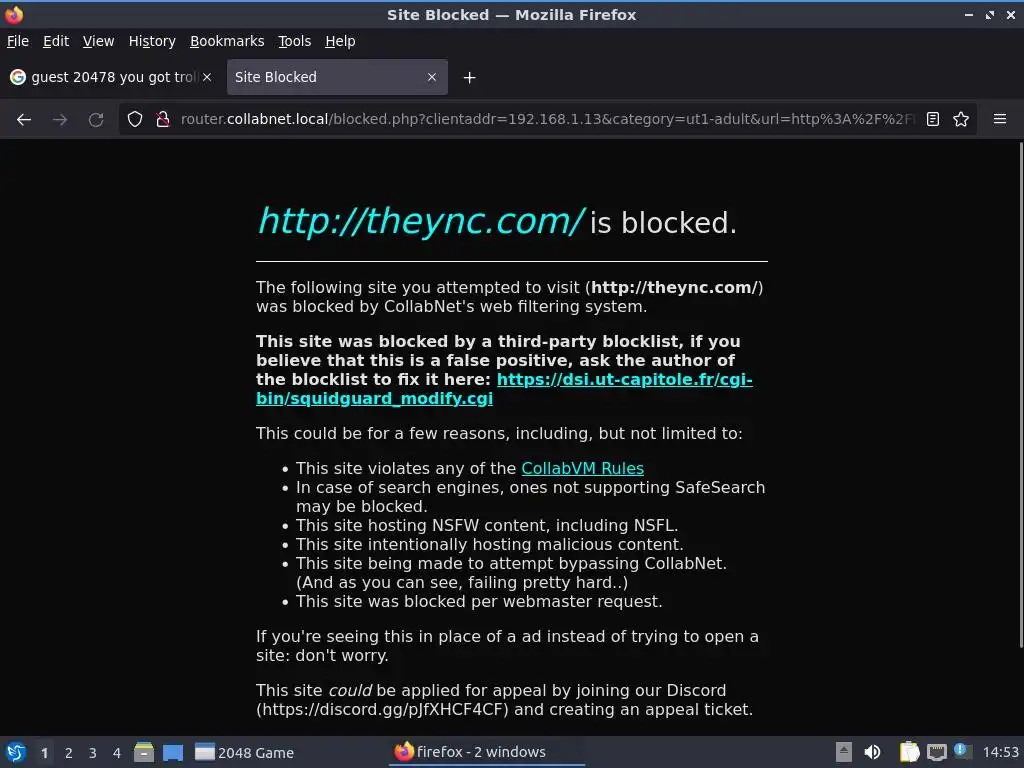Click the update notifier tray icon

[x=962, y=751]
